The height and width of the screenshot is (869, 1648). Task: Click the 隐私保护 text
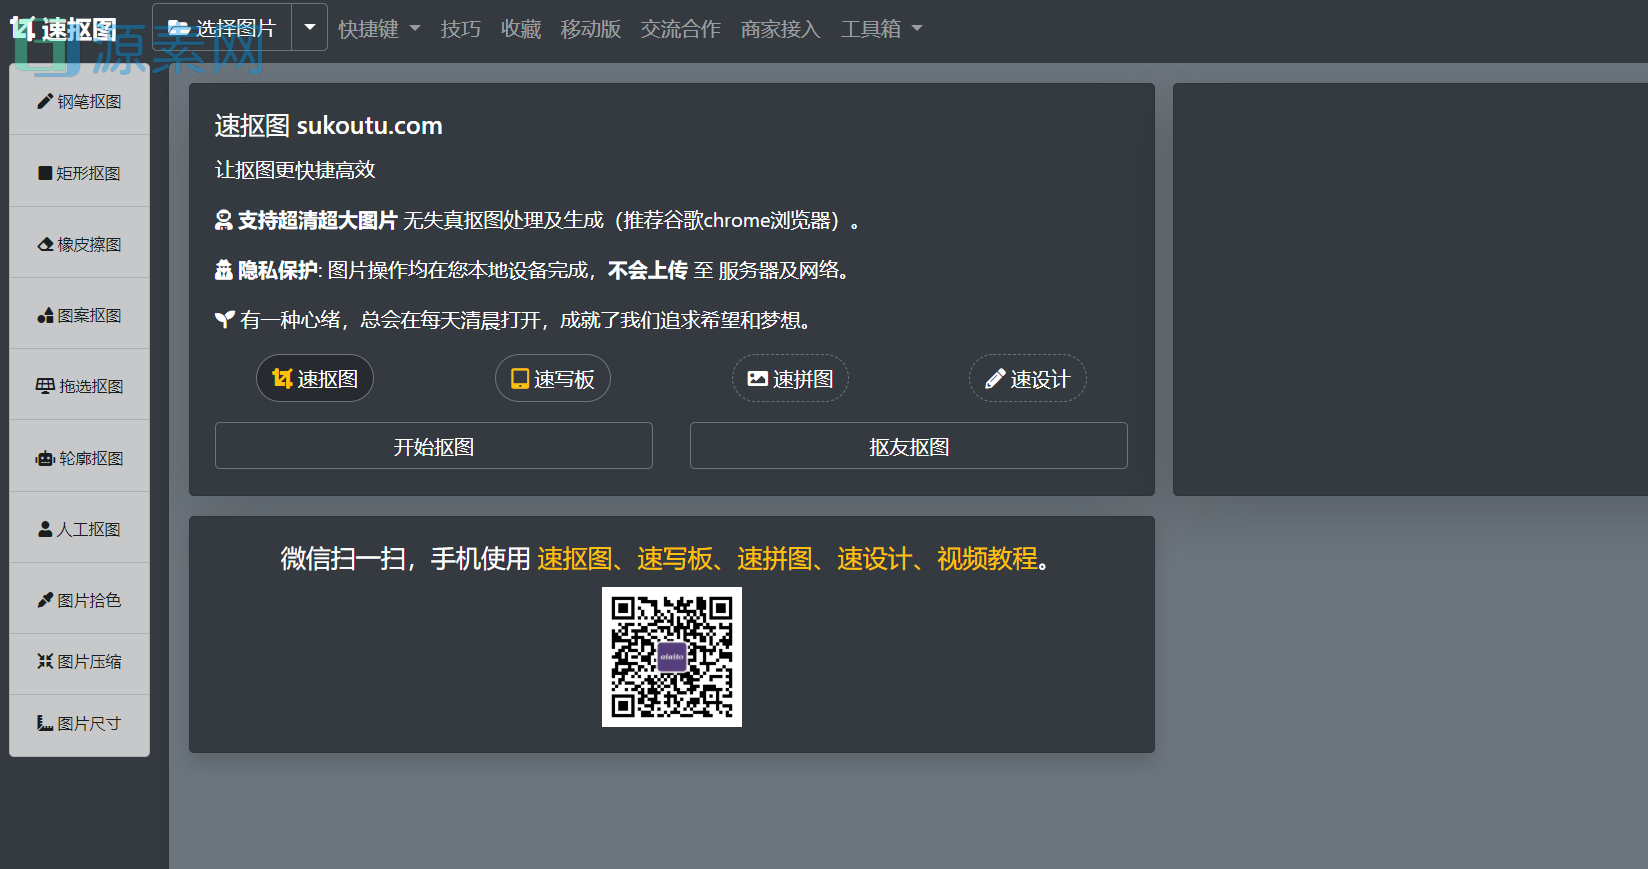[x=277, y=270]
